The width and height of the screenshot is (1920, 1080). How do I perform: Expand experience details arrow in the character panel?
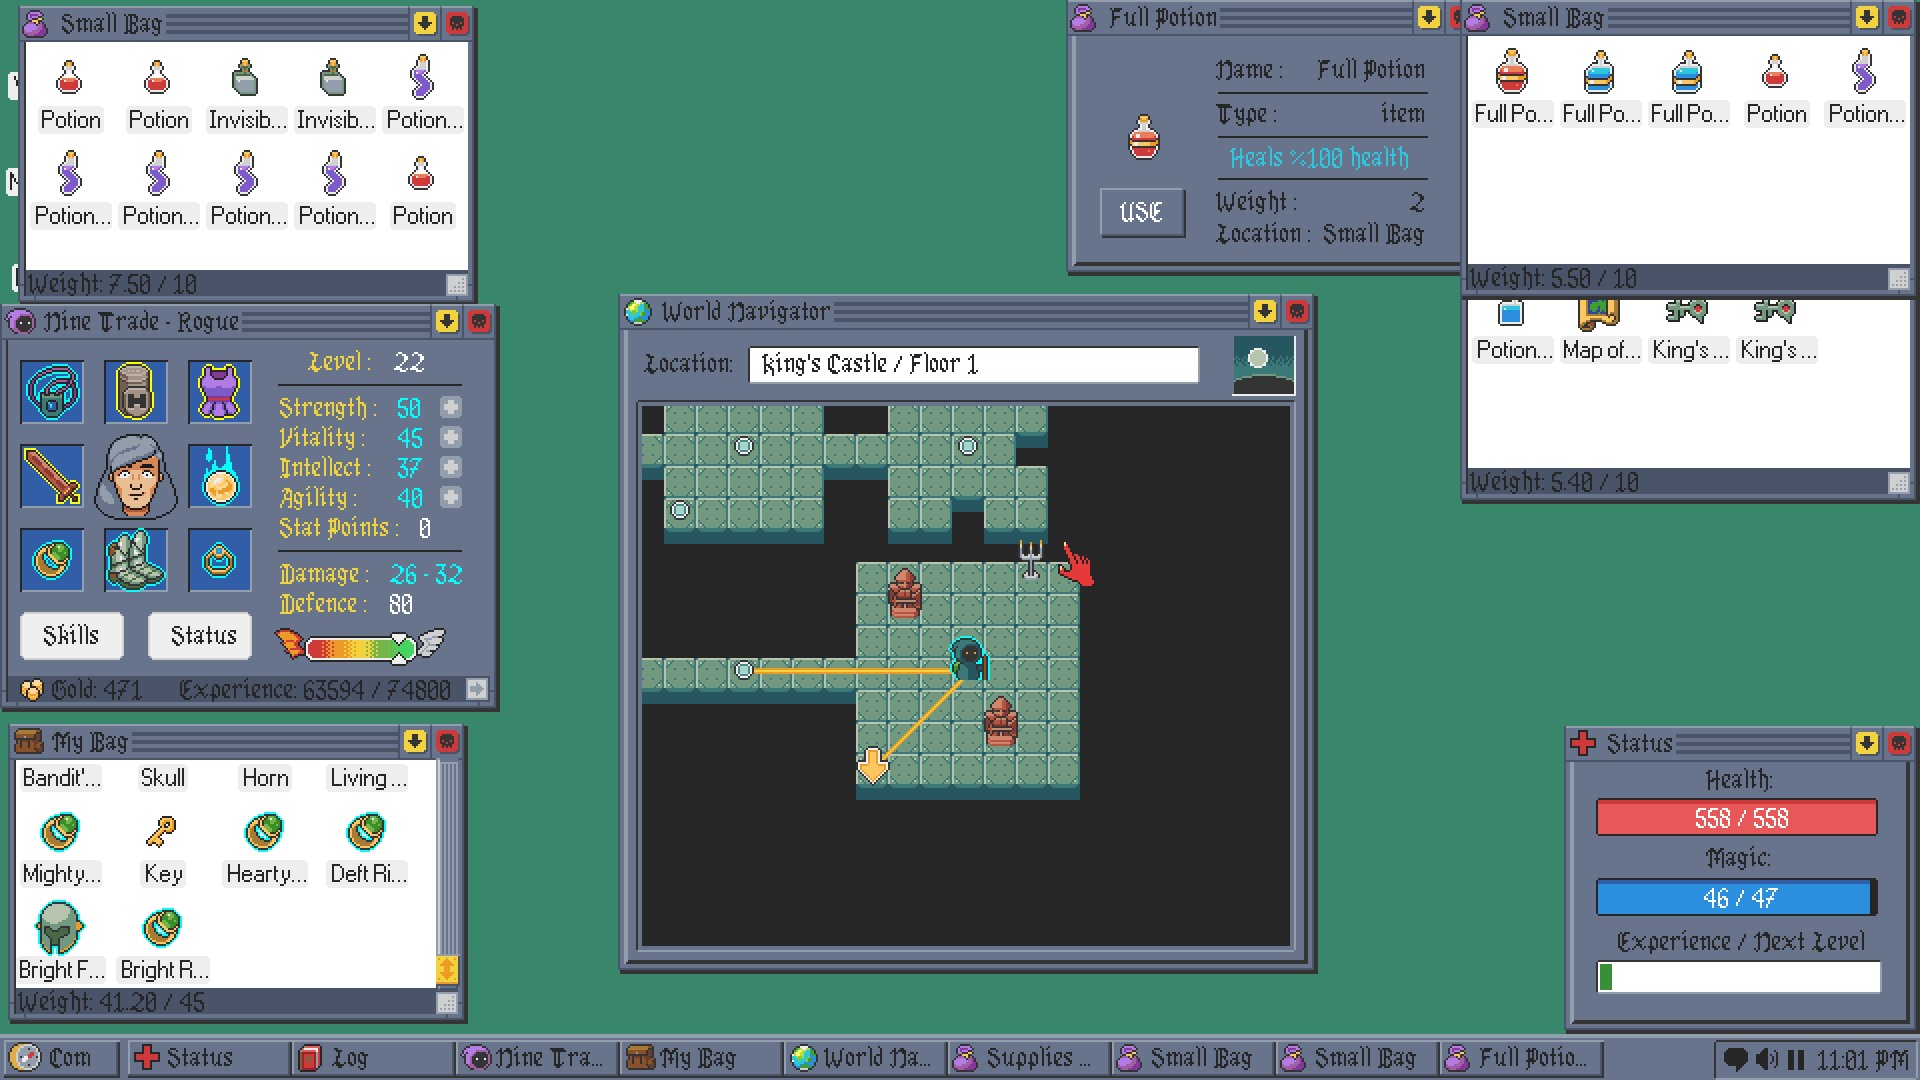pyautogui.click(x=477, y=689)
